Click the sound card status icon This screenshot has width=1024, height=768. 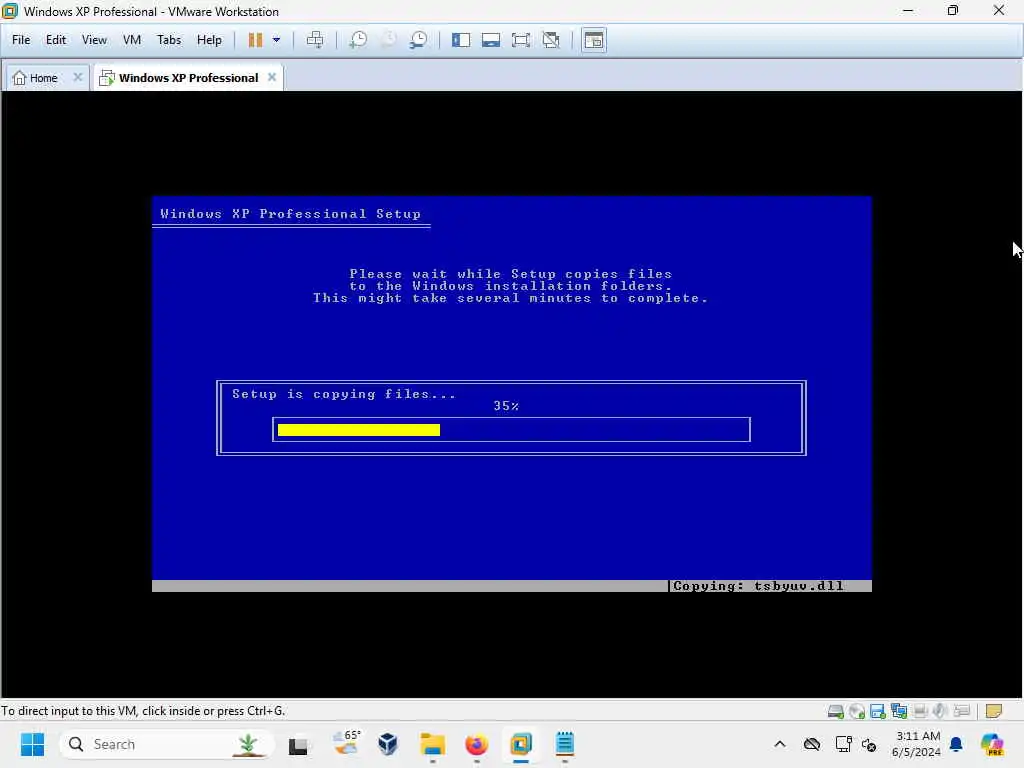(940, 711)
